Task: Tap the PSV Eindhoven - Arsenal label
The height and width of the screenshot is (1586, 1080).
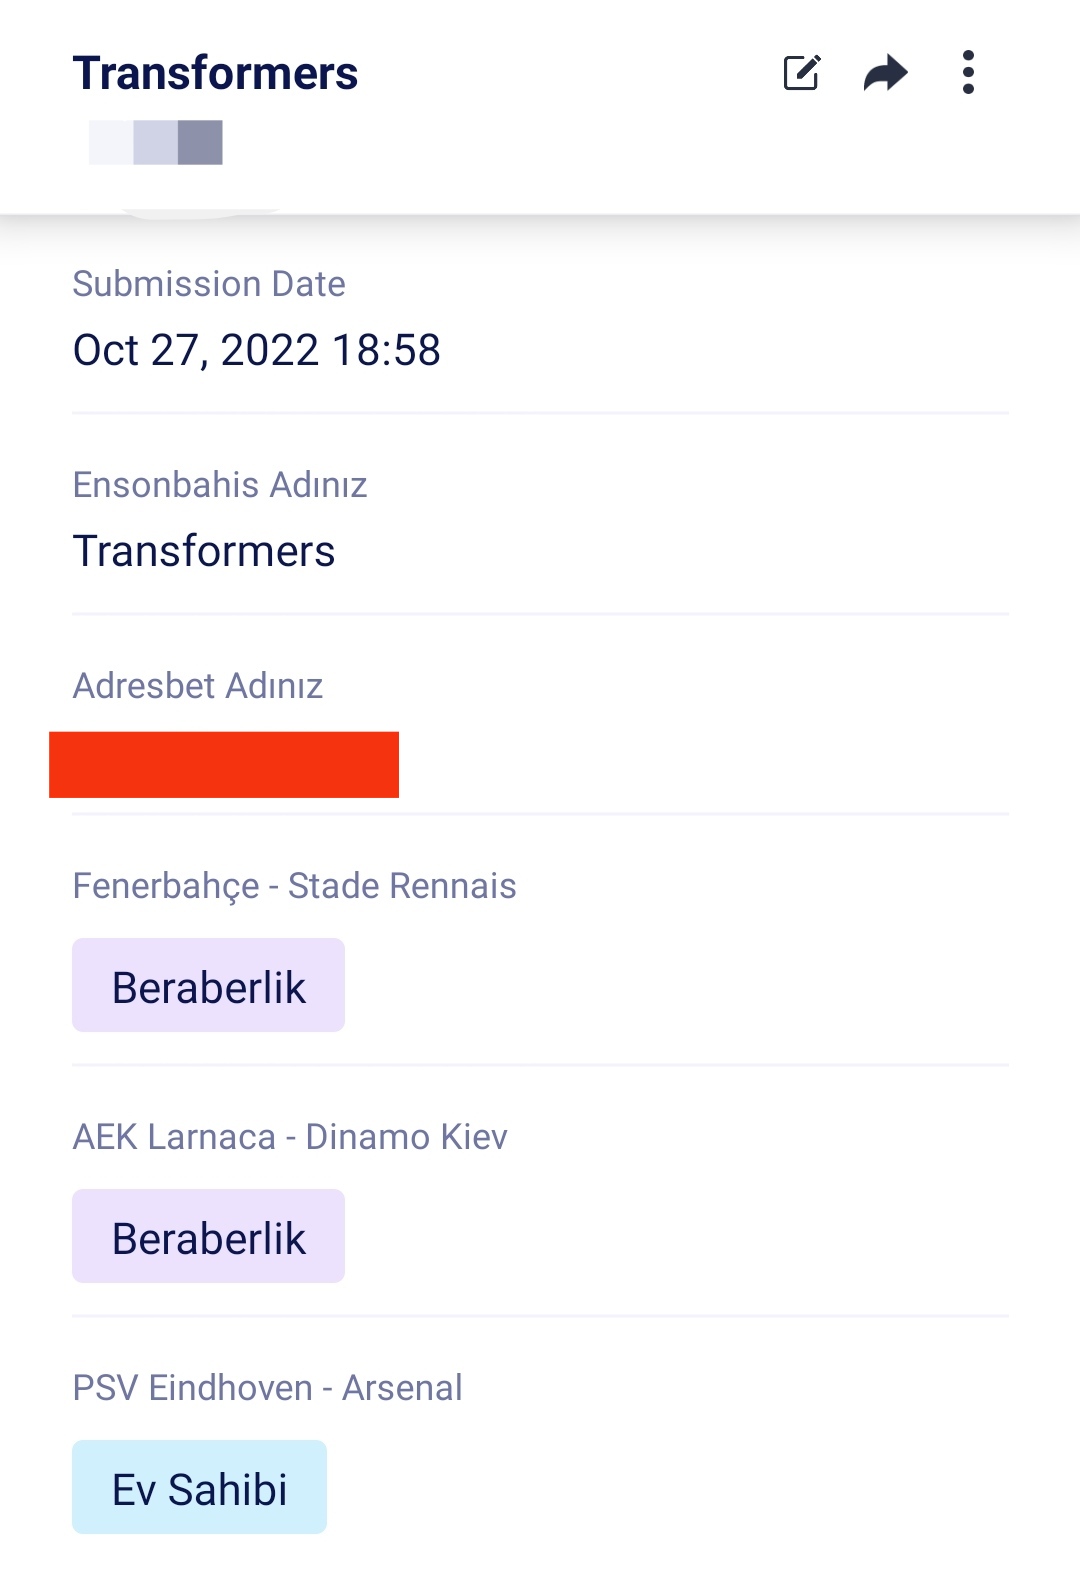Action: click(x=268, y=1388)
